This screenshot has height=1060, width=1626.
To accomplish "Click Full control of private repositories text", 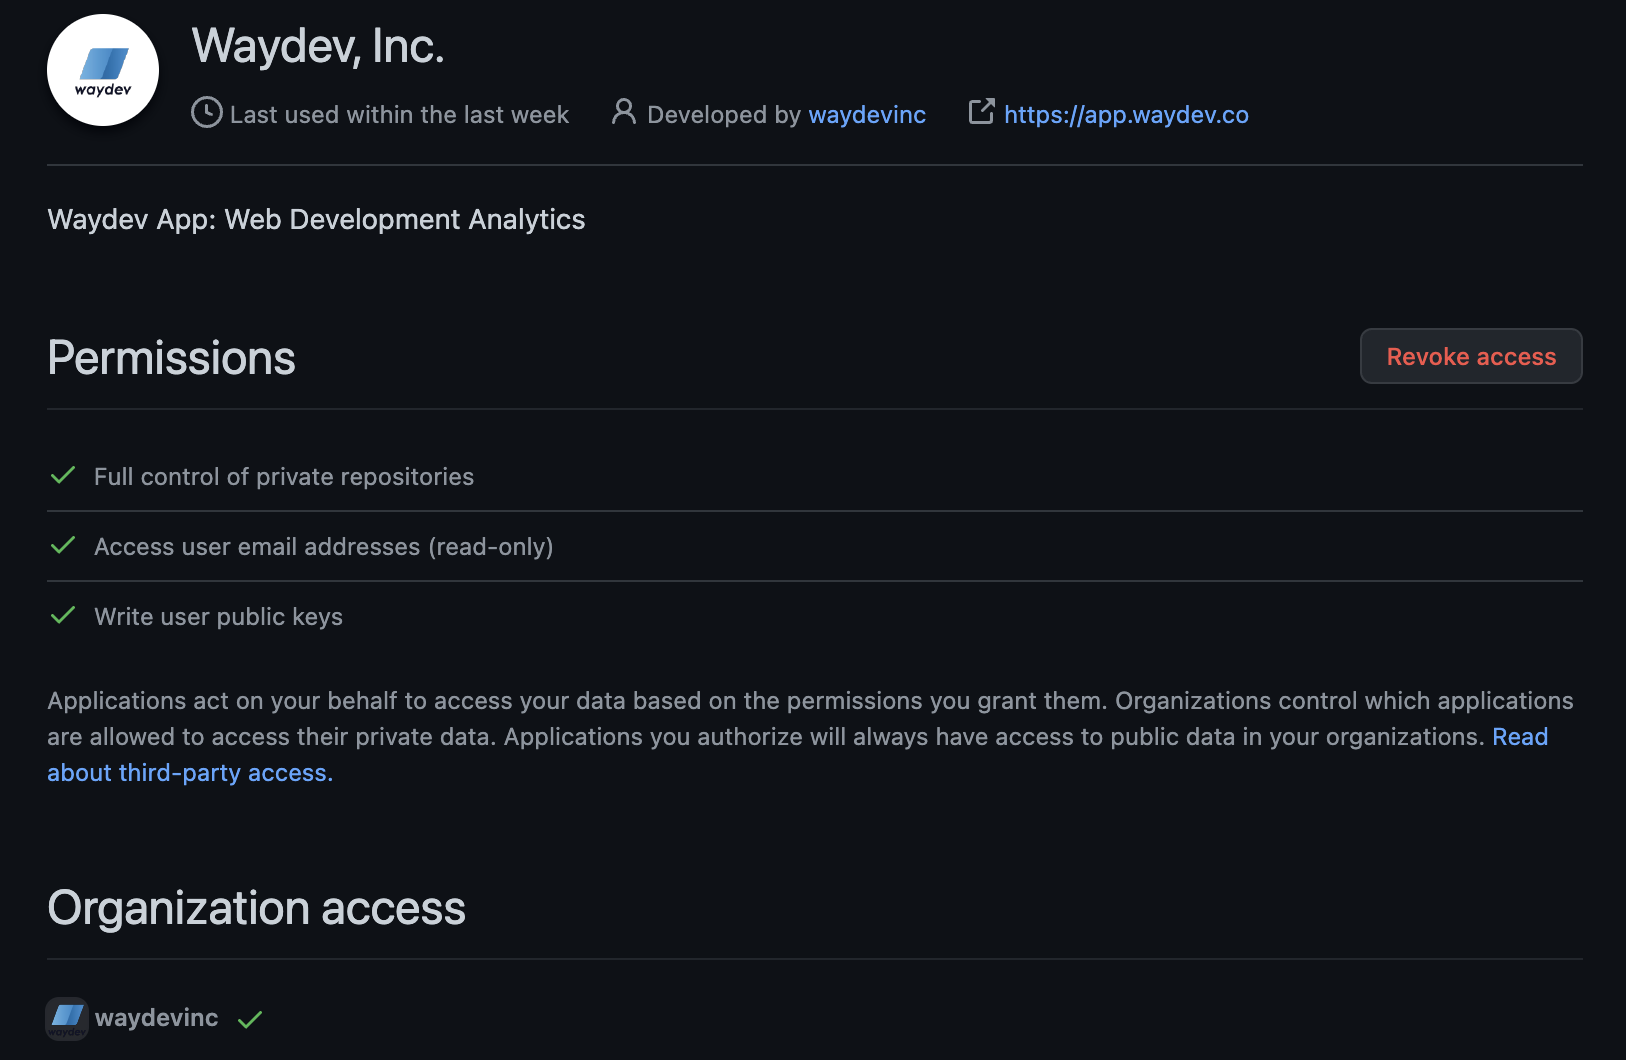I will 284,477.
